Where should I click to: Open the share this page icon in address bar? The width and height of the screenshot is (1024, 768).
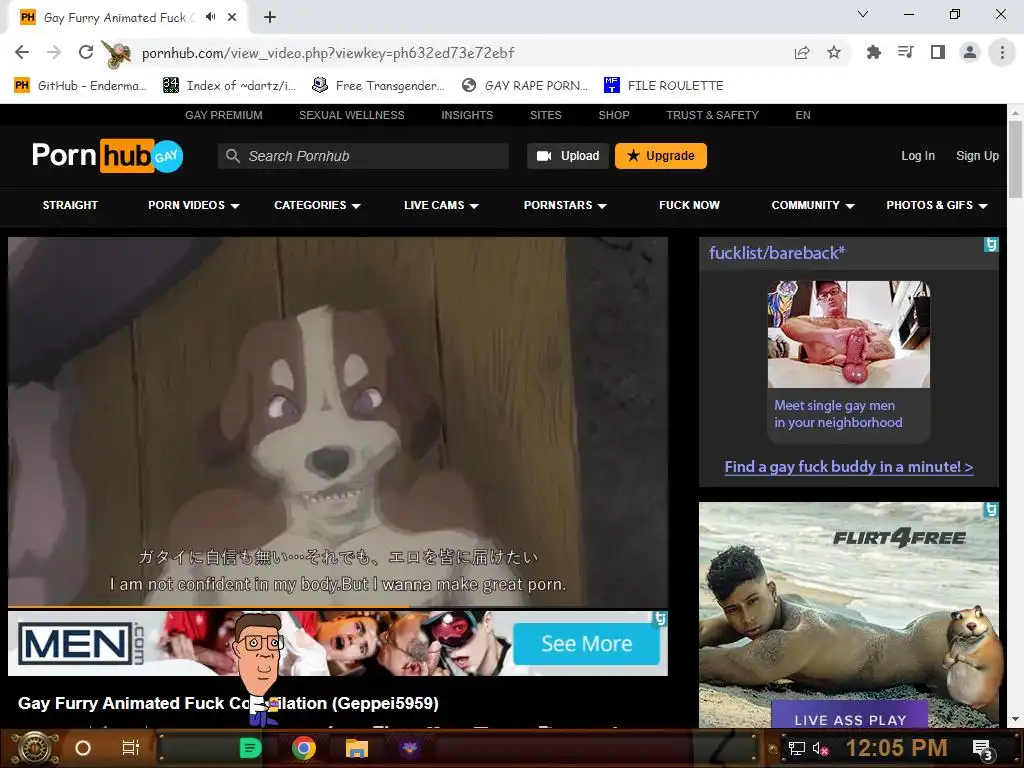(x=802, y=52)
